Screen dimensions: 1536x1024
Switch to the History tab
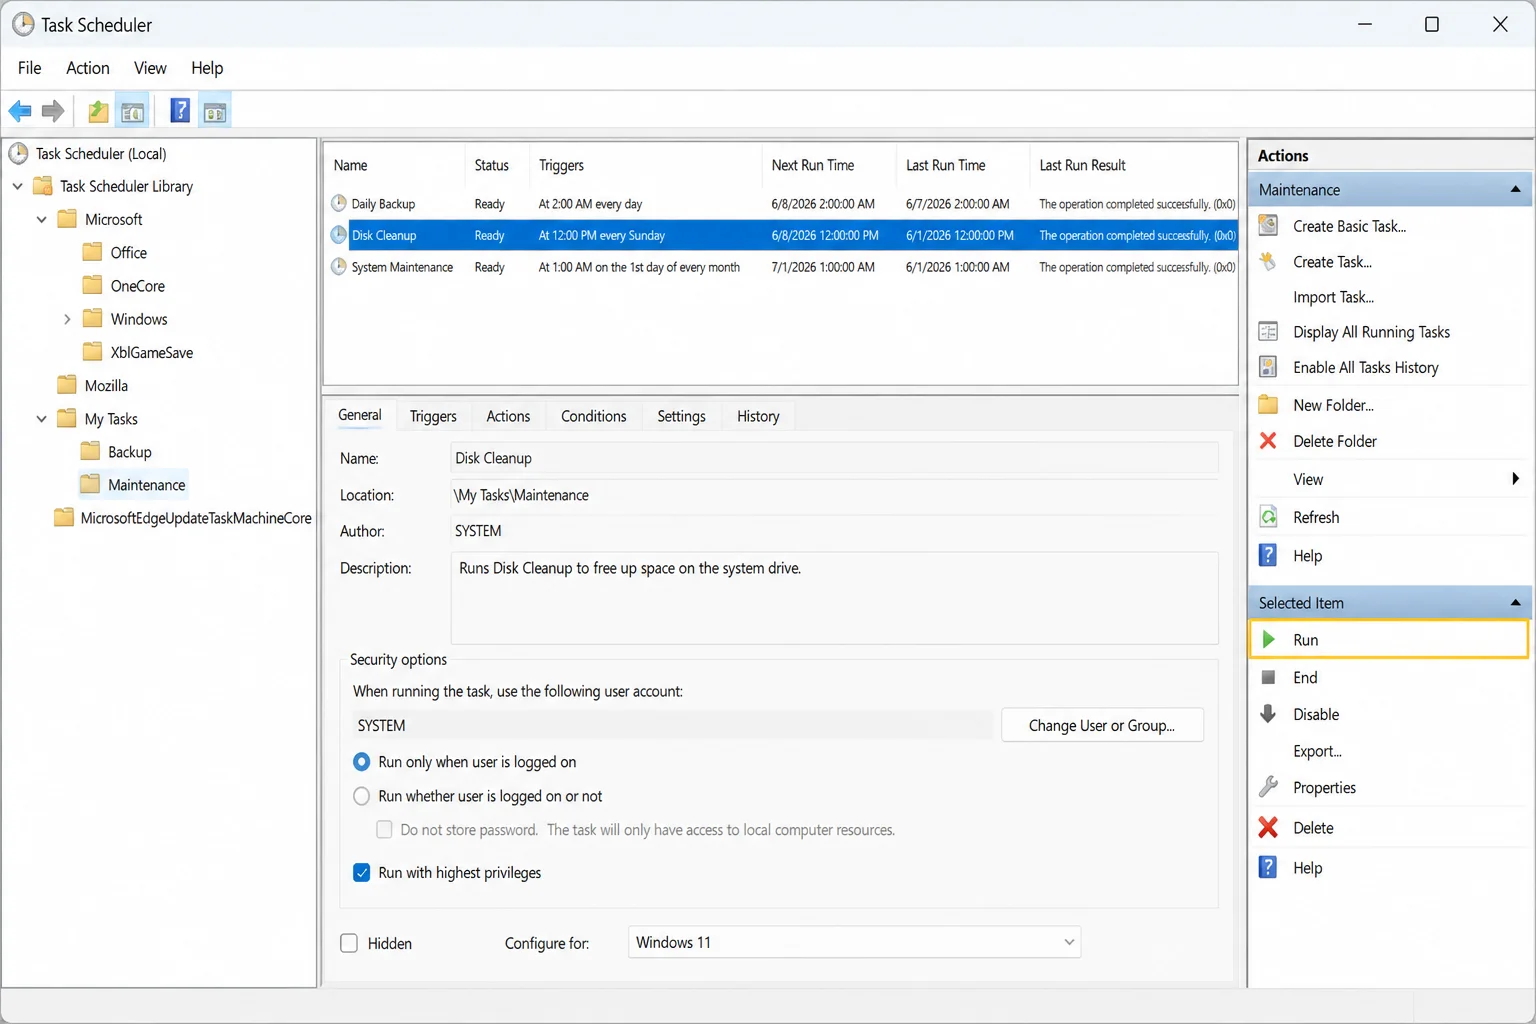(758, 416)
